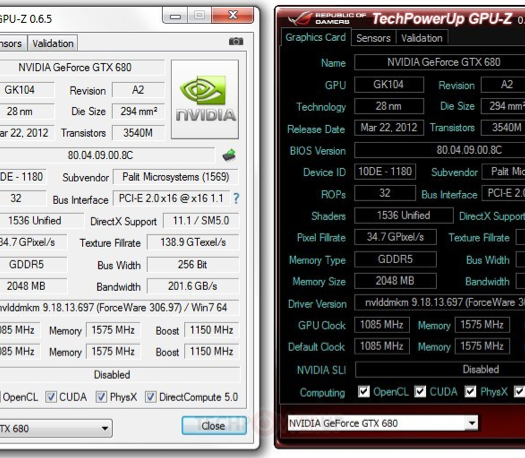Click 1085 MHz in GPU Clock row, ROG window

click(x=382, y=324)
